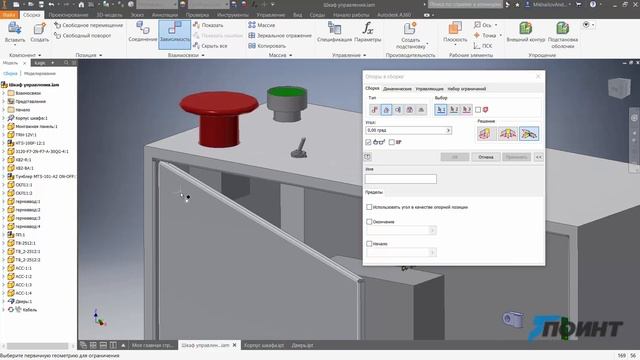Enable the Начало limit checkbox

(x=369, y=244)
